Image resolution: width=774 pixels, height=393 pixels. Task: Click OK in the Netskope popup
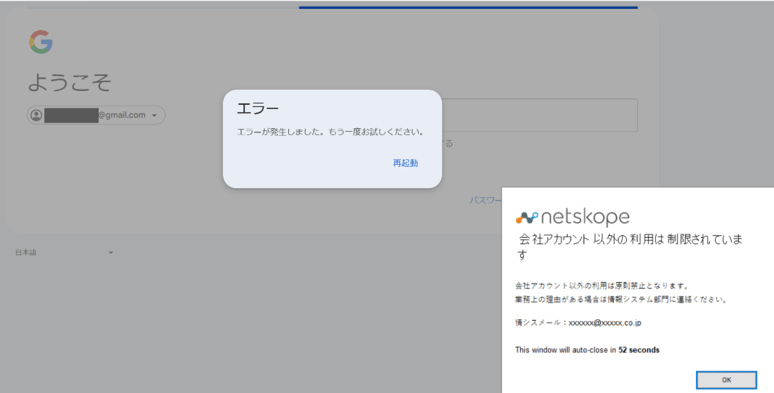pos(726,380)
